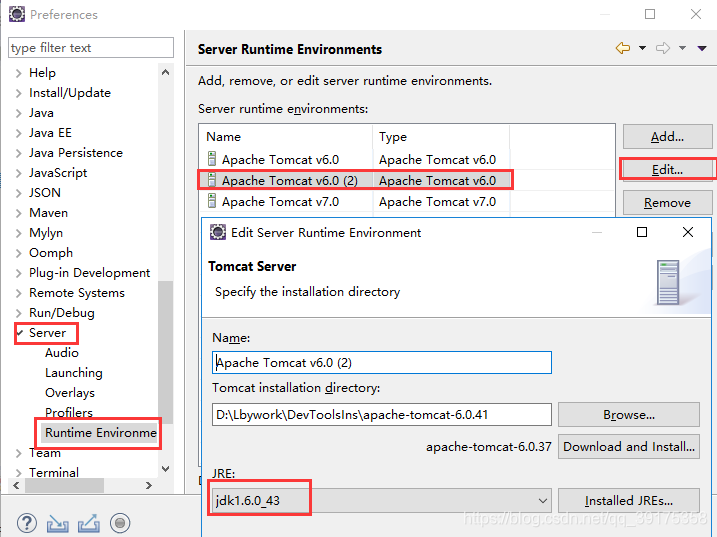This screenshot has width=717, height=537.
Task: Select Audio under Server
Action: point(62,353)
